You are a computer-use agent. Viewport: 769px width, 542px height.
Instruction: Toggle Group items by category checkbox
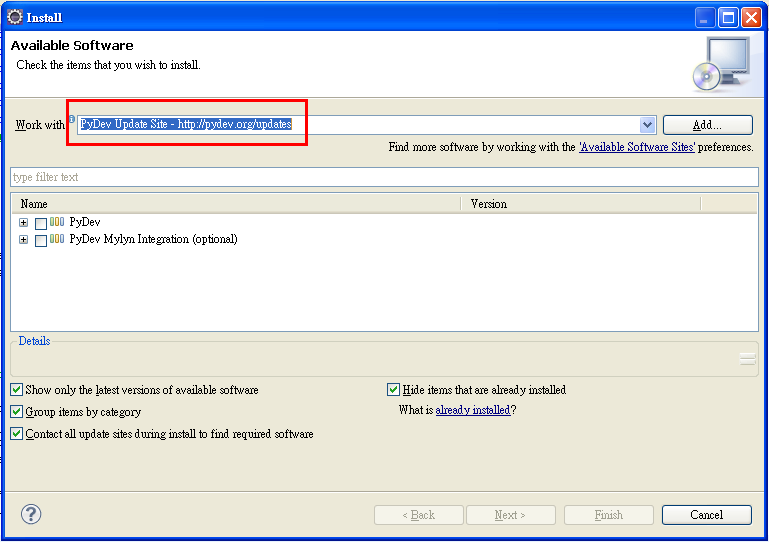(17, 411)
